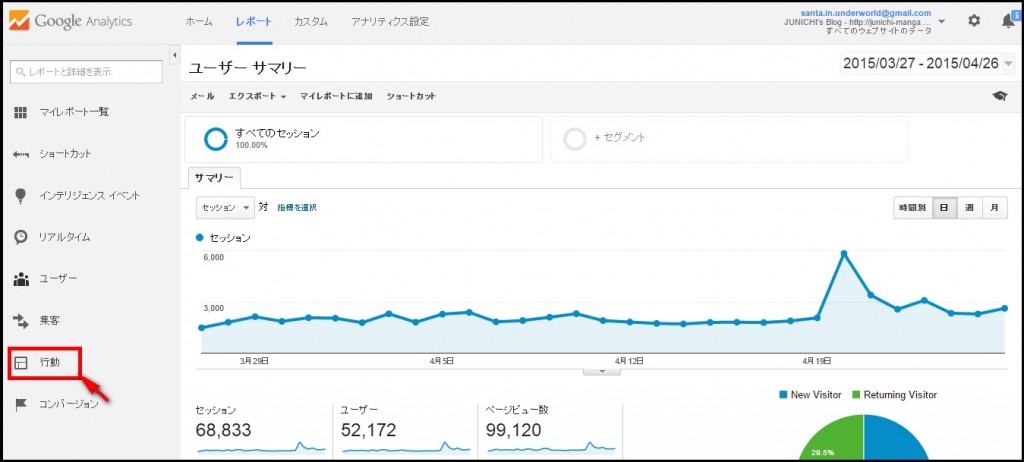Open 集客 sidebar section

[50, 320]
